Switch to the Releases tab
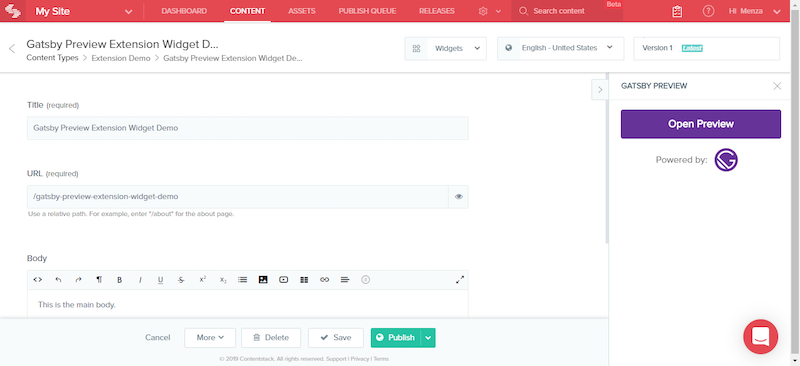This screenshot has height=366, width=800. (x=437, y=11)
